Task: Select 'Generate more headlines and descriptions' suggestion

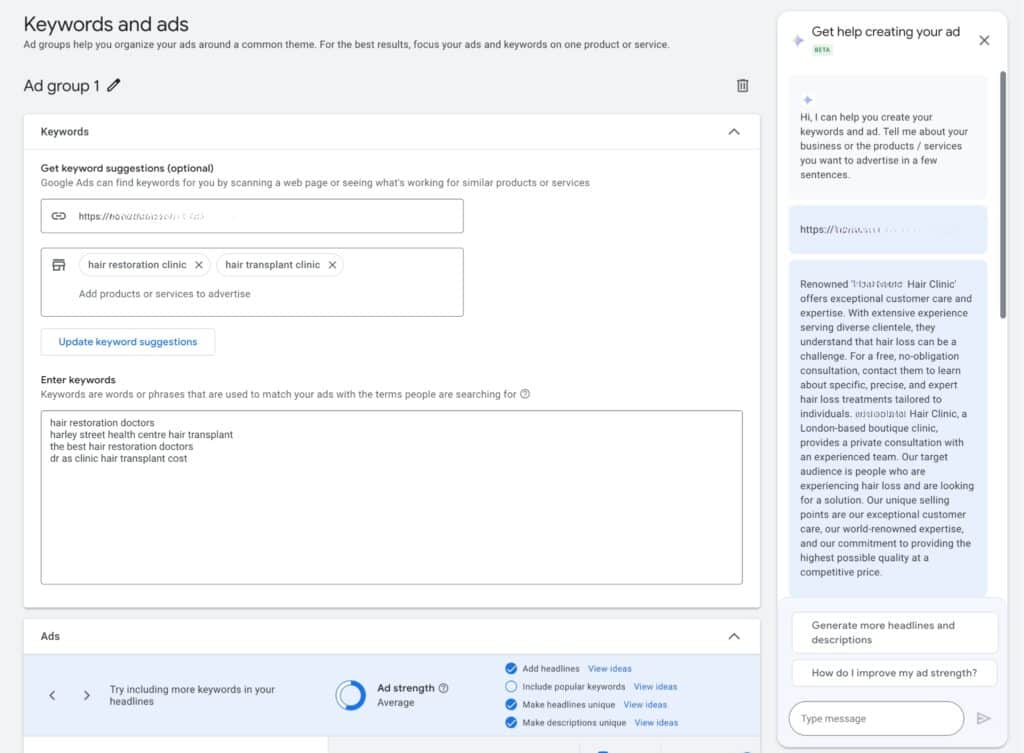Action: pos(894,632)
